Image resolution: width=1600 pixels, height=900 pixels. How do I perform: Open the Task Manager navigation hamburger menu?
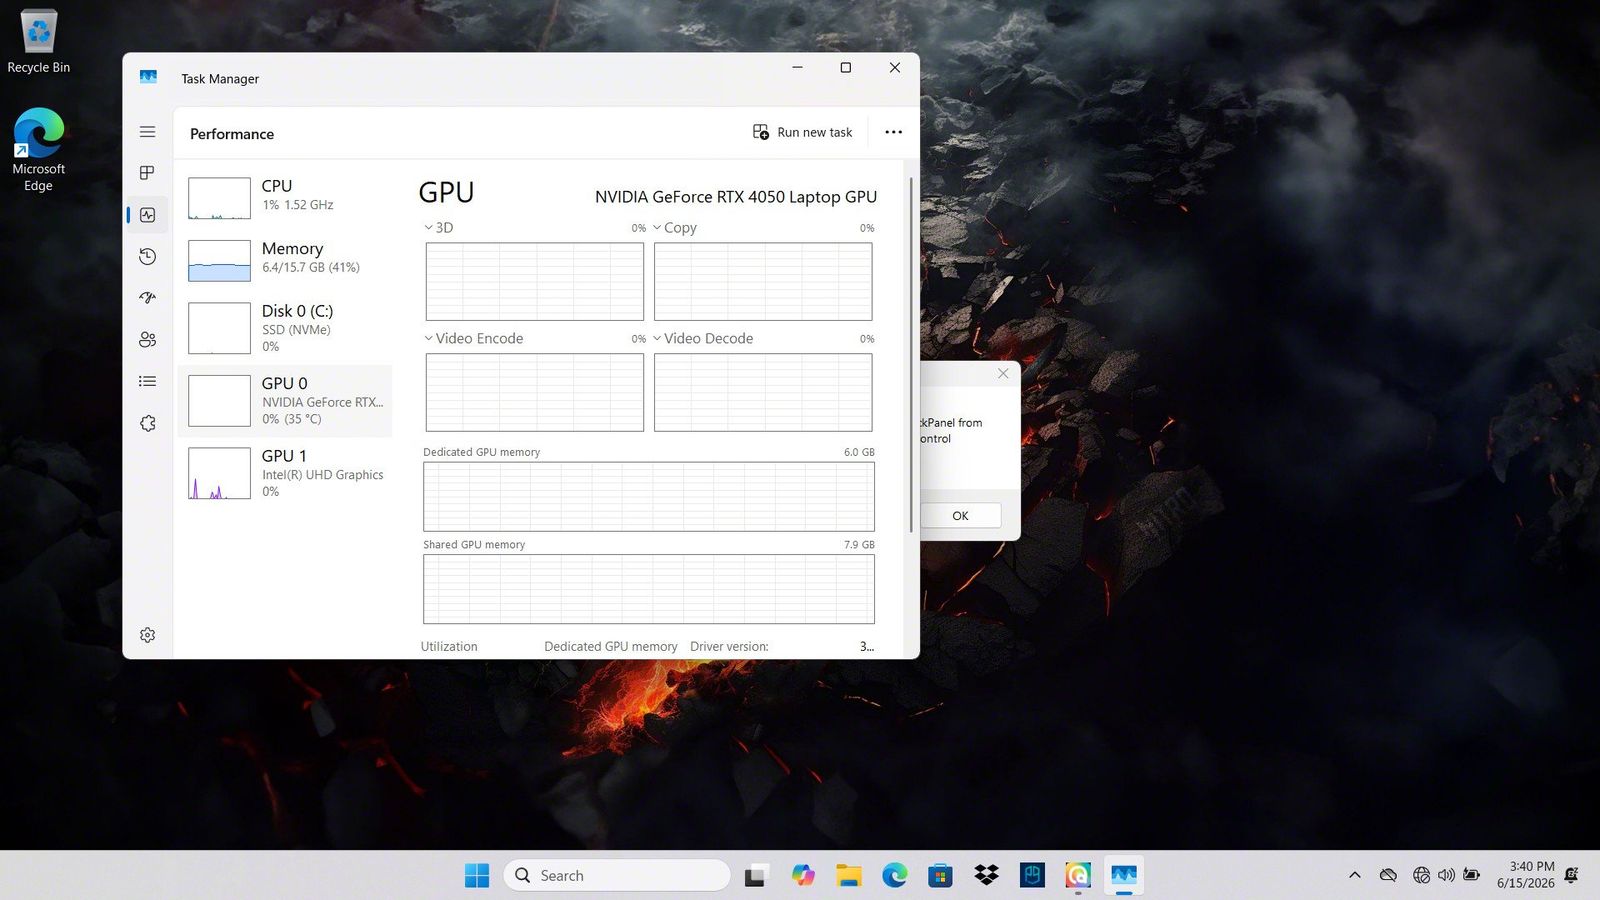147,132
